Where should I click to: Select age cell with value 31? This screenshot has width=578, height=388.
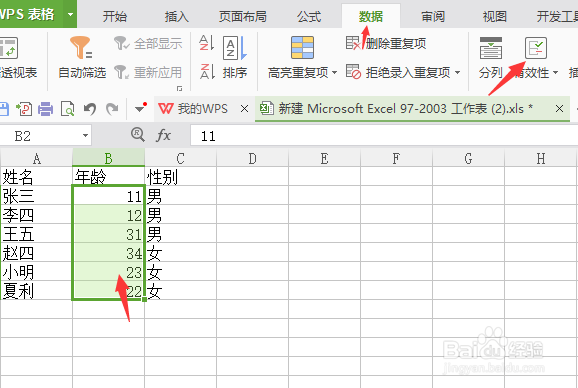click(x=108, y=234)
